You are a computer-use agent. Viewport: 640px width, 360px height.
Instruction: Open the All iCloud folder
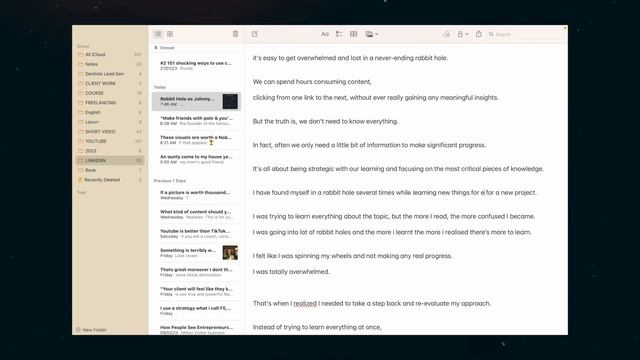click(x=110, y=54)
